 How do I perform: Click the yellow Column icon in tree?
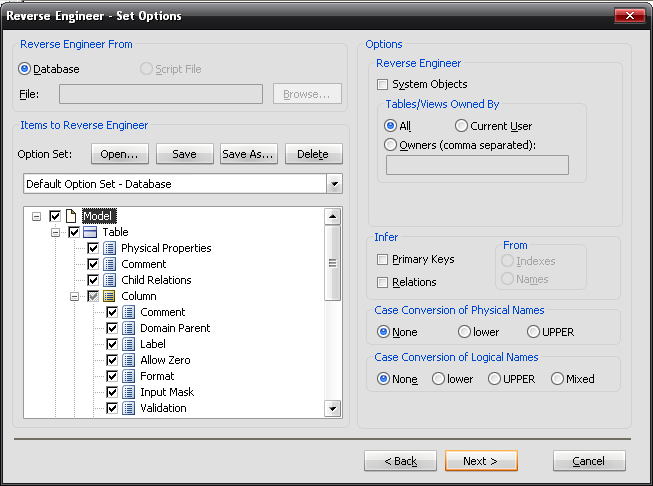point(109,296)
